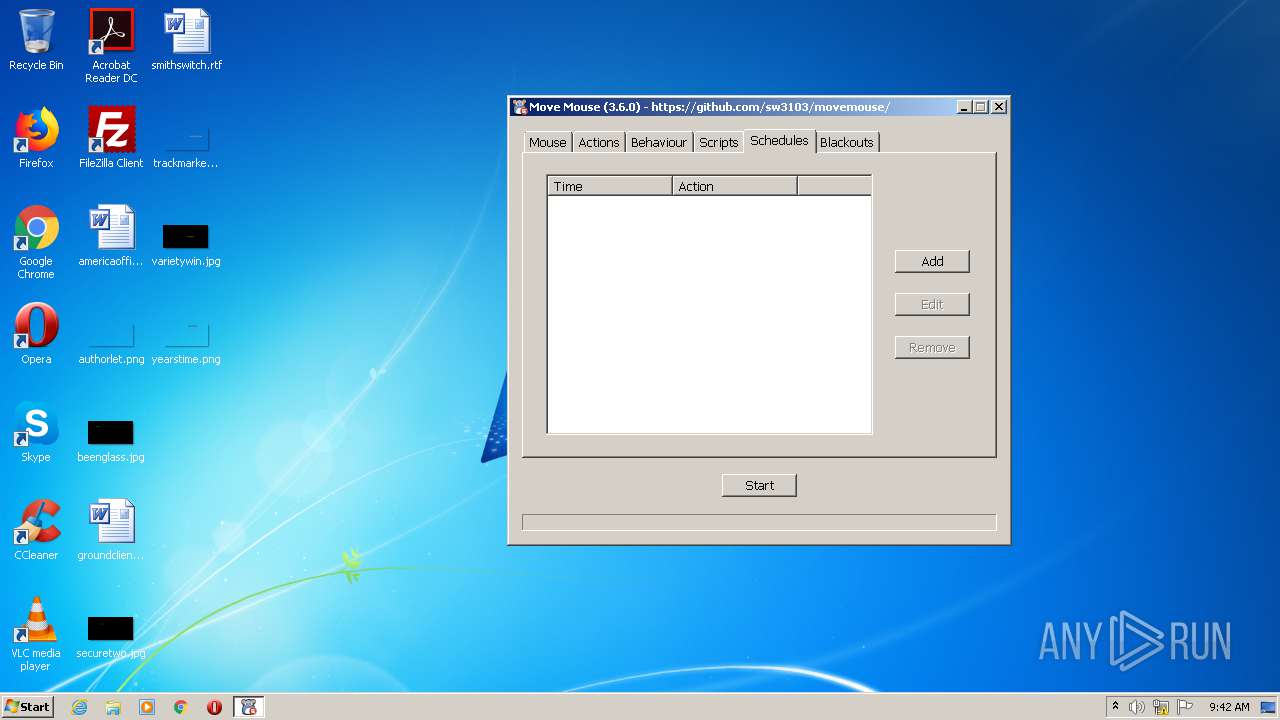Sort by the Time column header

609,186
